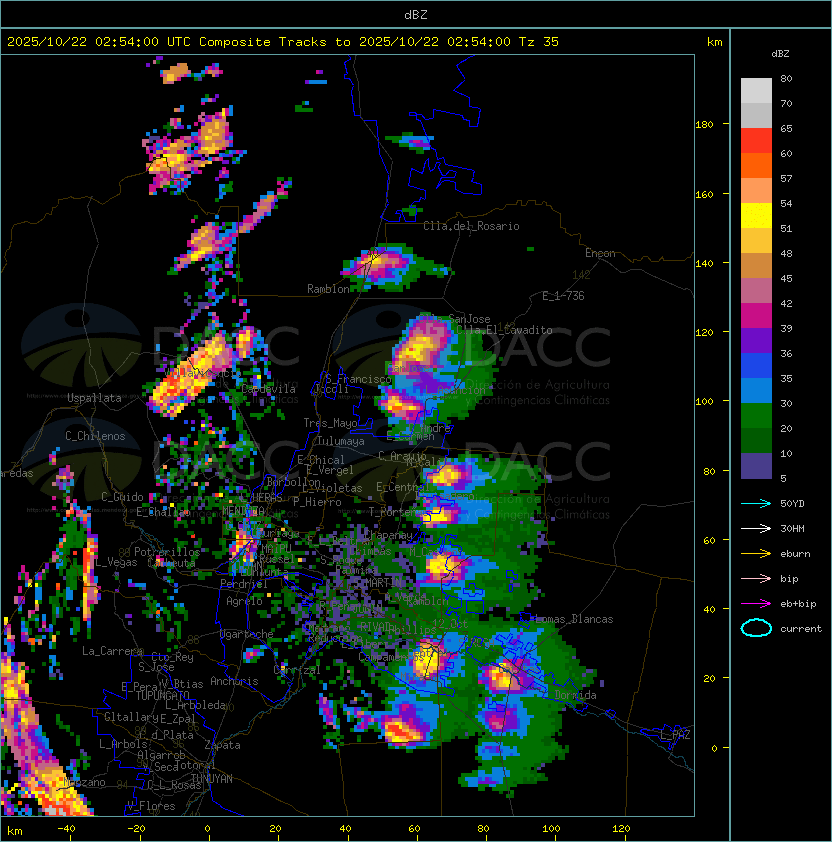
Task: Click the Tres_Mayo place label
Action: 330,423
